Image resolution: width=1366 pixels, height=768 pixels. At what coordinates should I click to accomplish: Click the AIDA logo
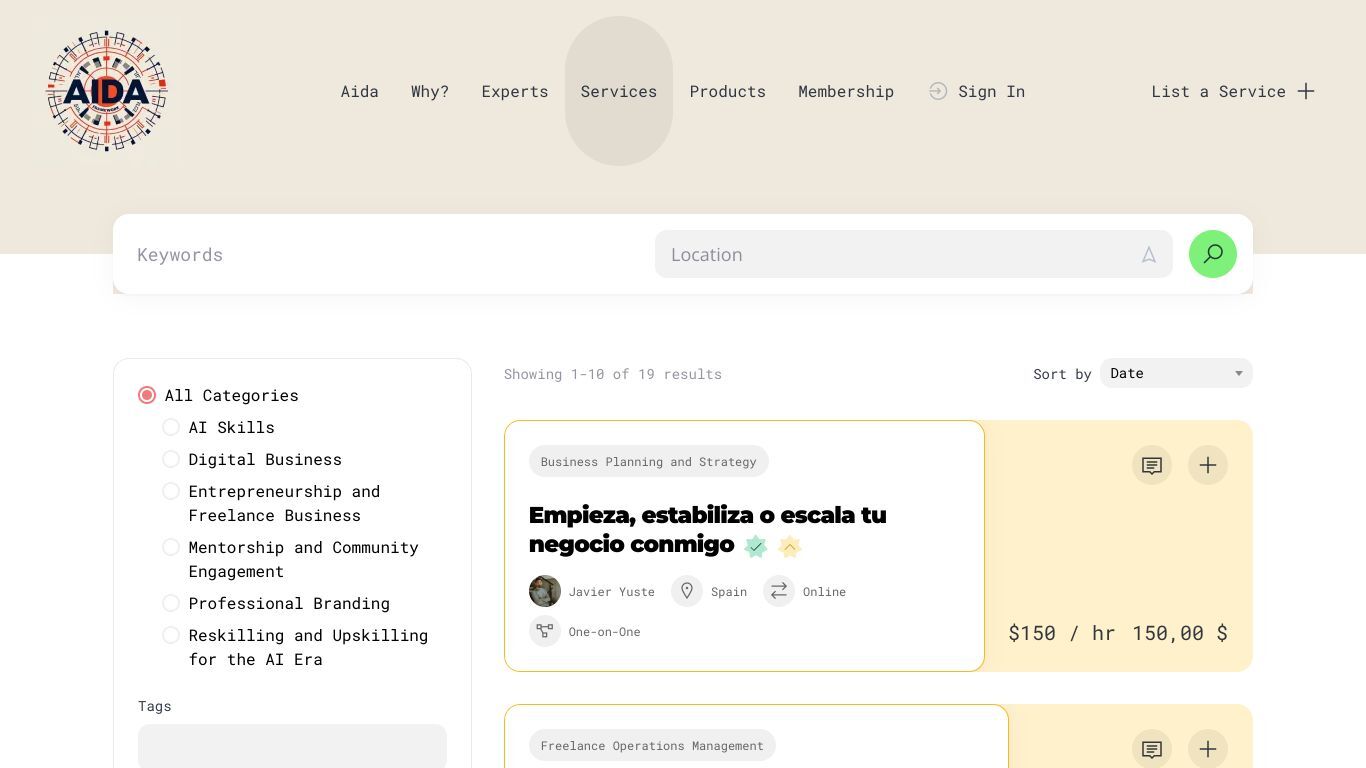(x=106, y=91)
